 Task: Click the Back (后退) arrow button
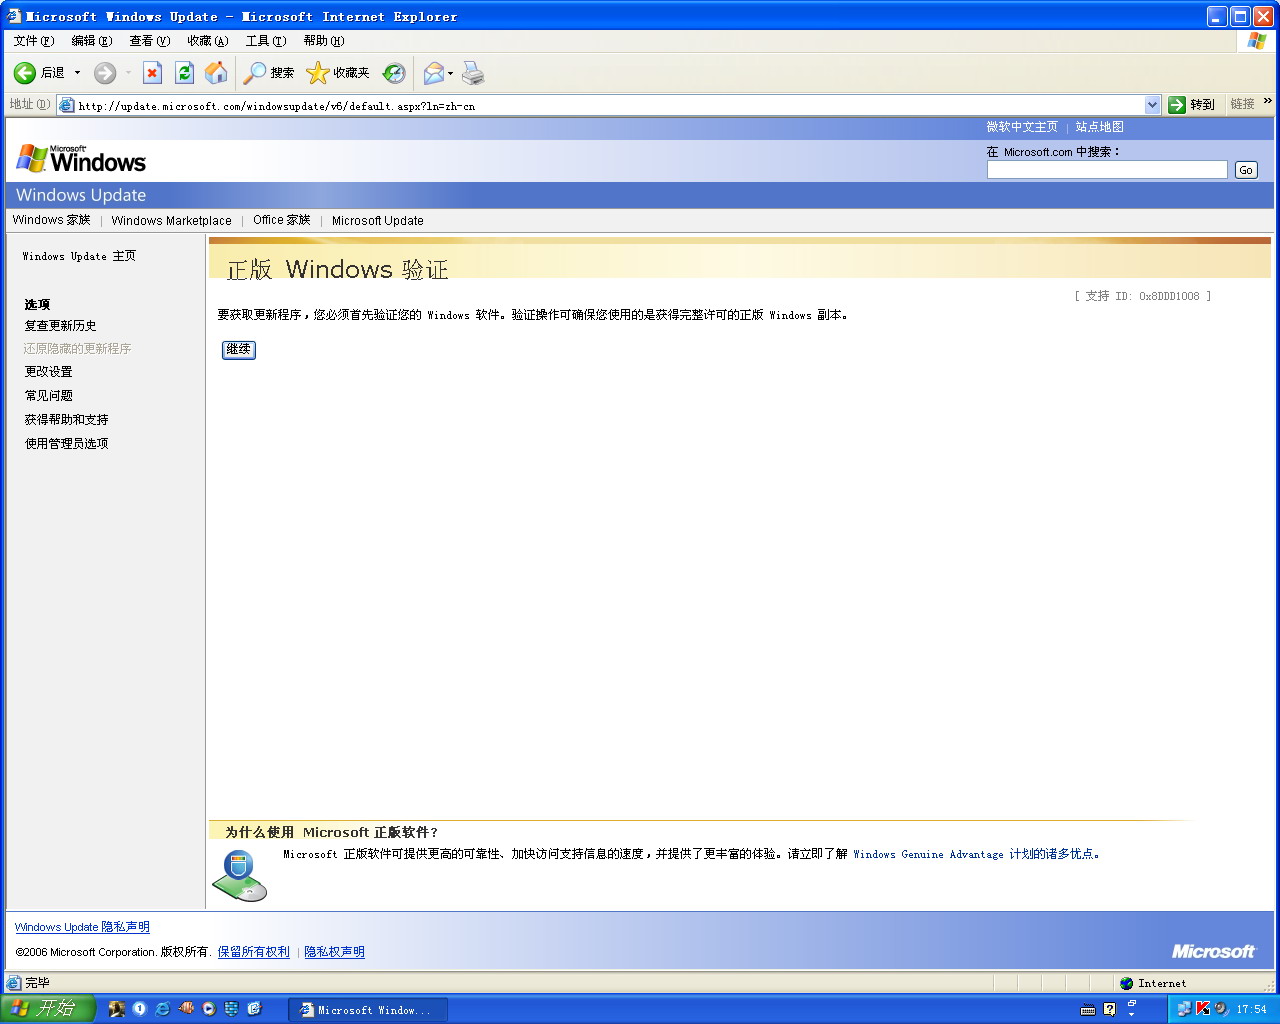point(39,73)
